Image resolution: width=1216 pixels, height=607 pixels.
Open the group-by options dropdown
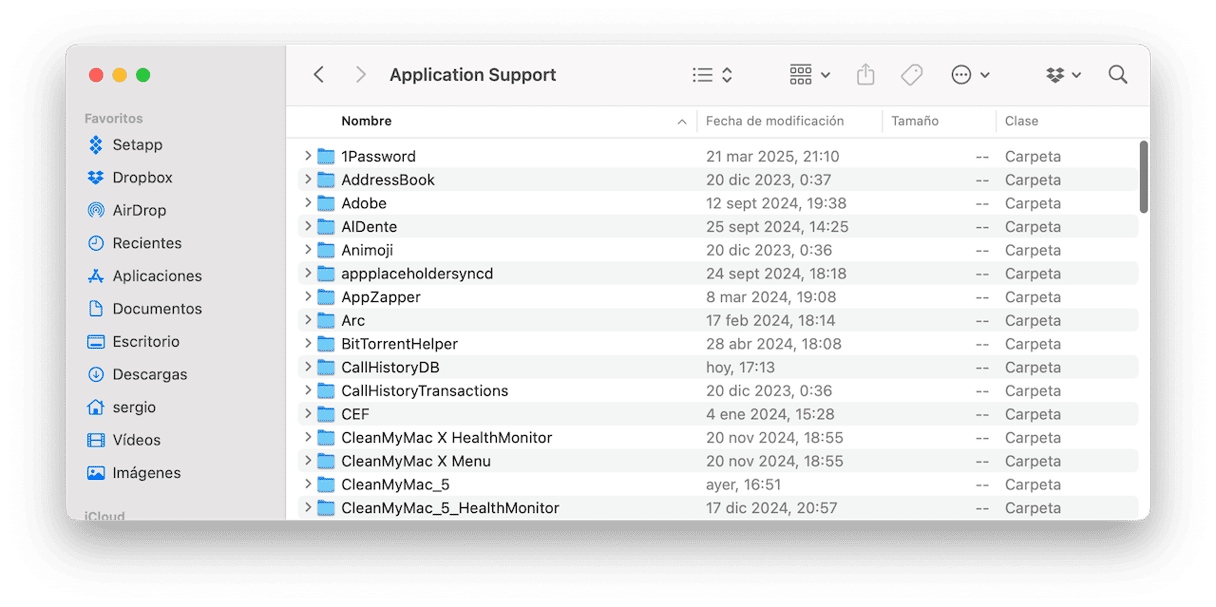810,75
